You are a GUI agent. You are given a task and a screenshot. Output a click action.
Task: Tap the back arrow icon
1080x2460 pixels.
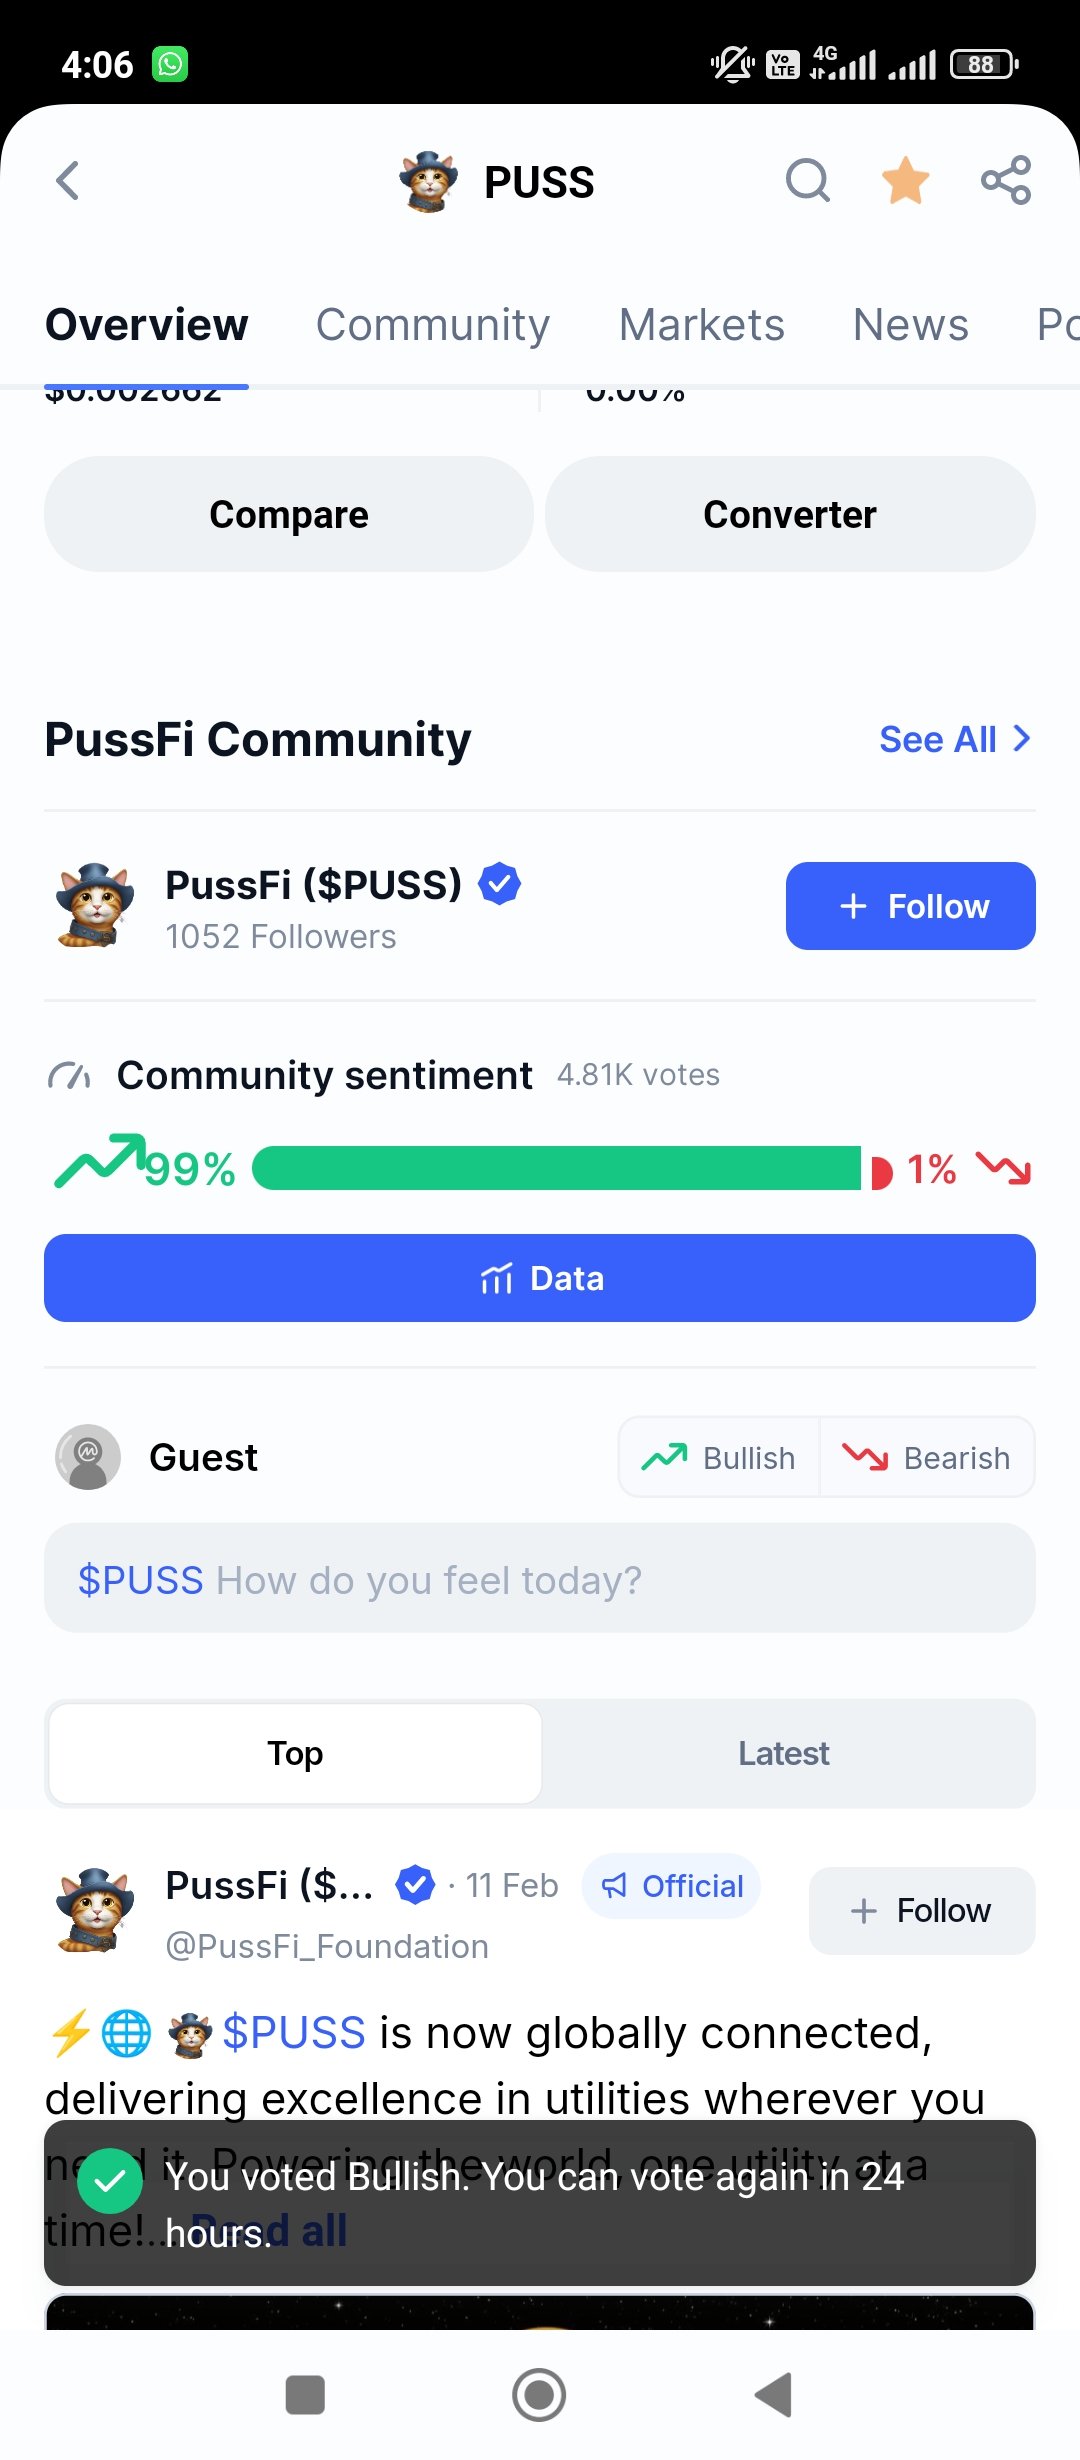67,181
